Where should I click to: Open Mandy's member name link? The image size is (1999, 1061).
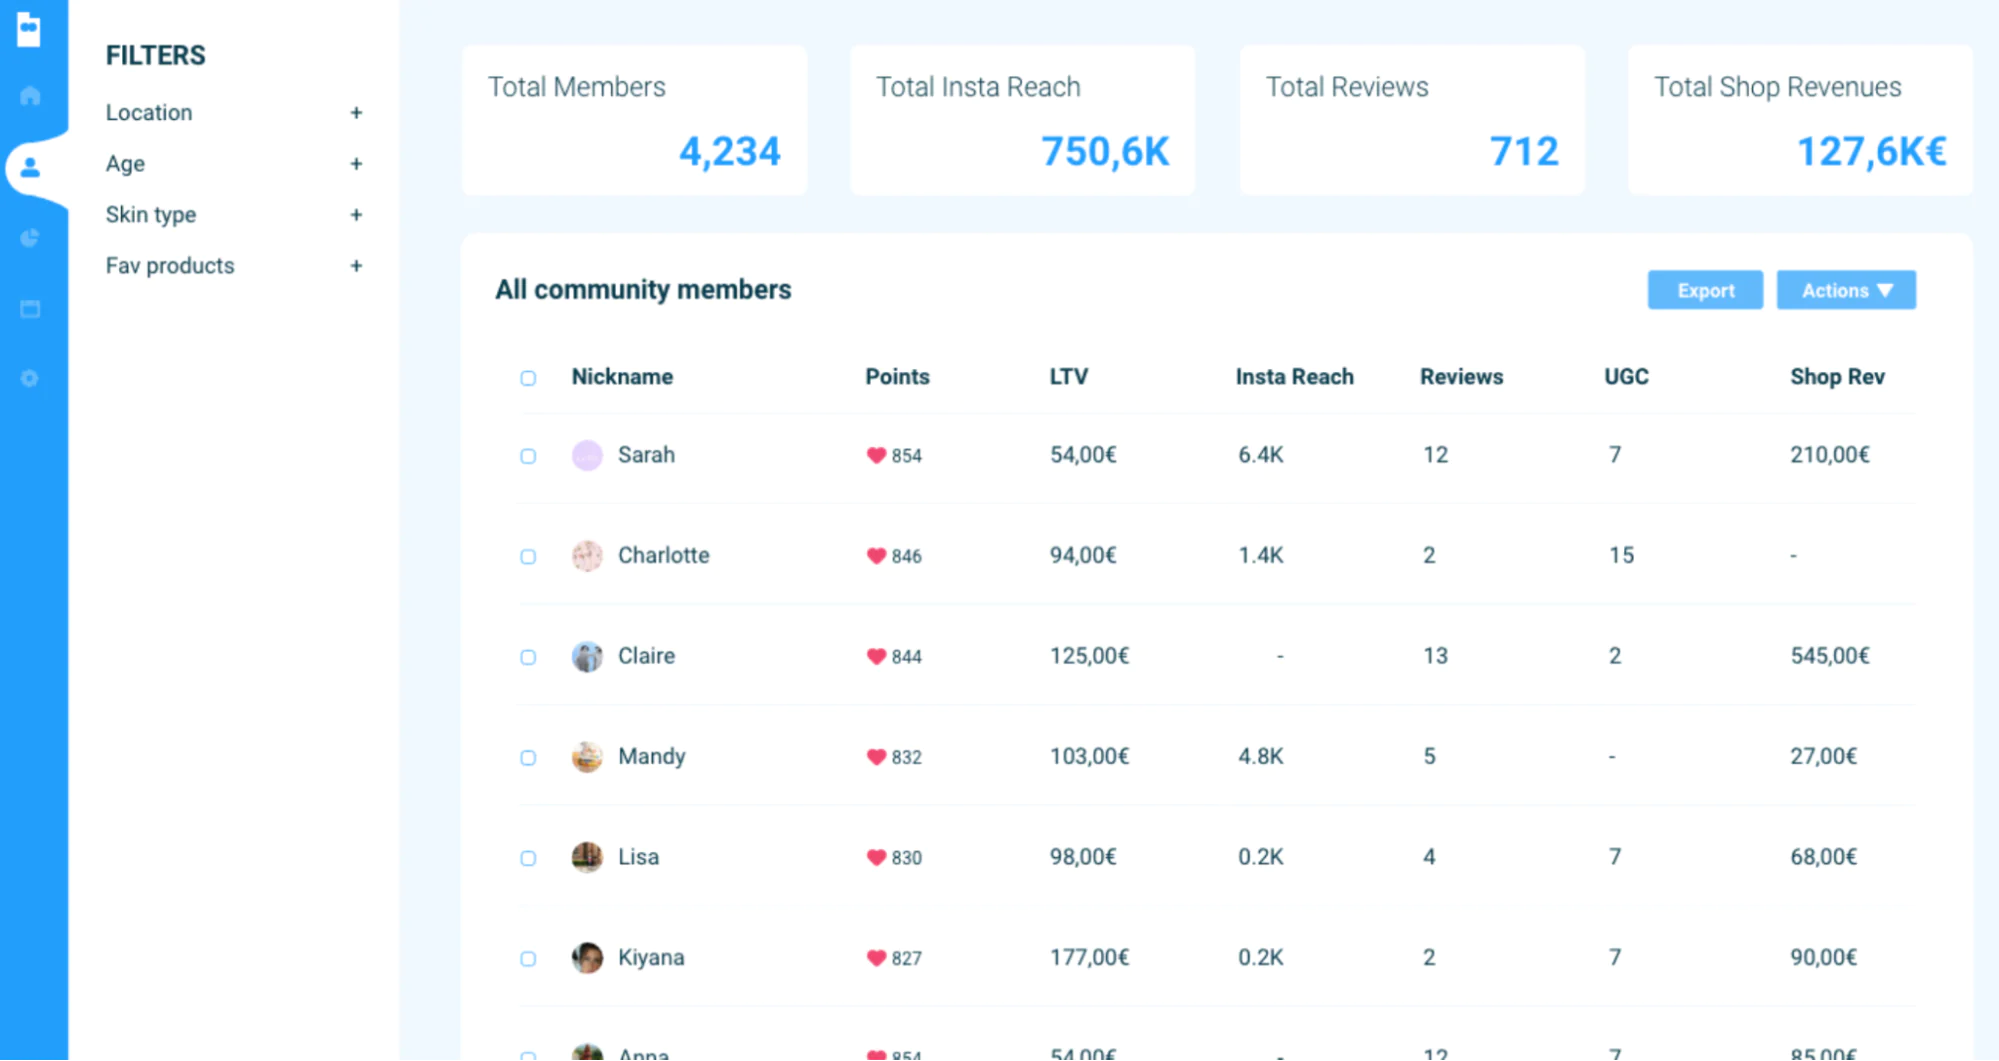coord(651,757)
